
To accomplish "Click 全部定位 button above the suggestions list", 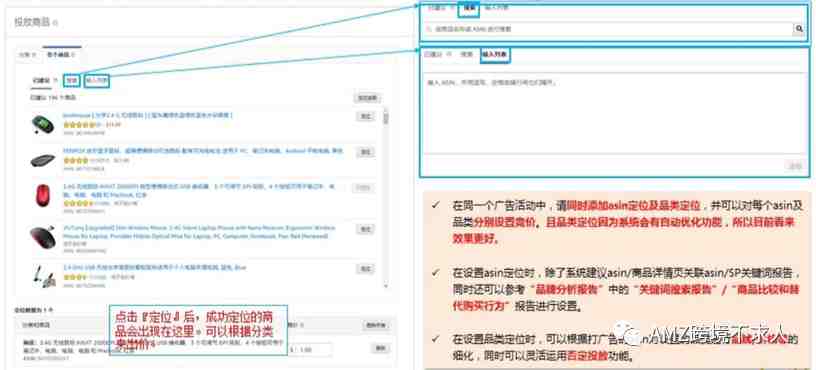I will 367,98.
